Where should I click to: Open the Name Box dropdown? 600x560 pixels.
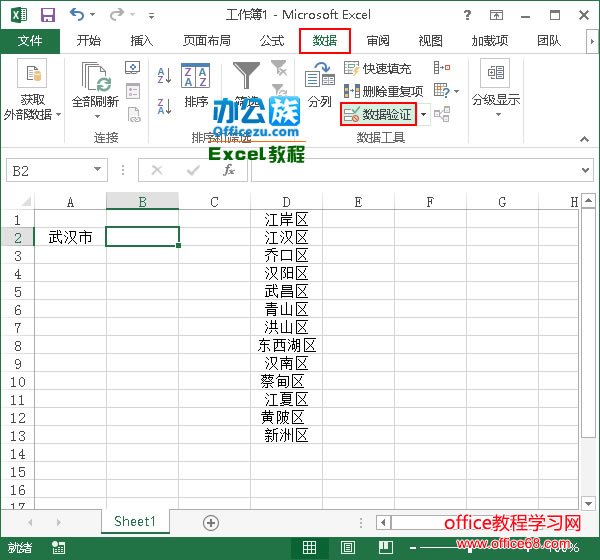click(98, 169)
